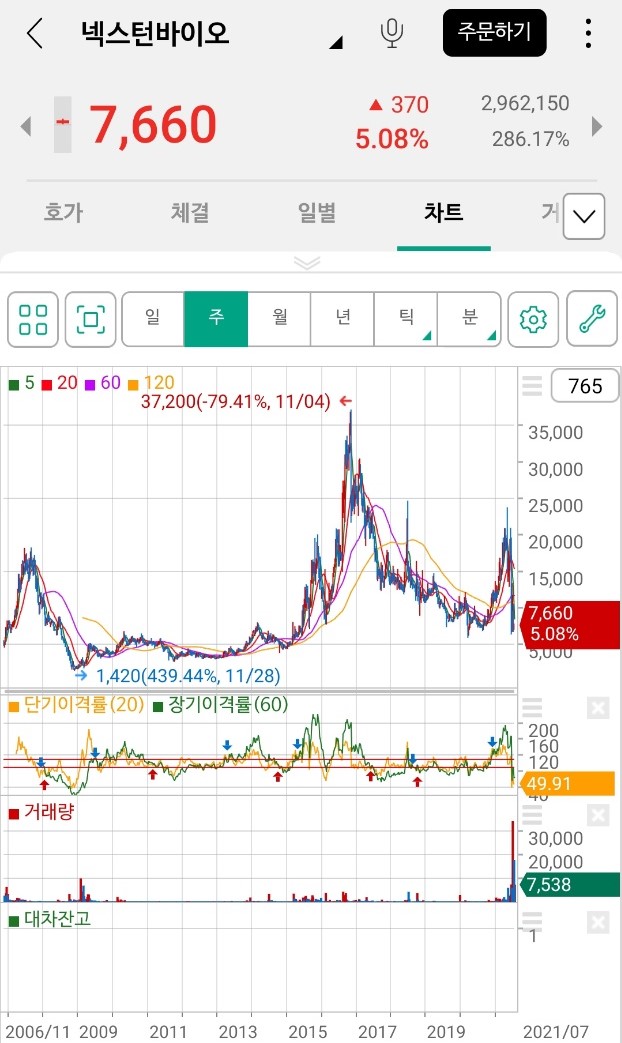622x1043 pixels.
Task: Open volume panel hamburger menu
Action: coord(532,815)
